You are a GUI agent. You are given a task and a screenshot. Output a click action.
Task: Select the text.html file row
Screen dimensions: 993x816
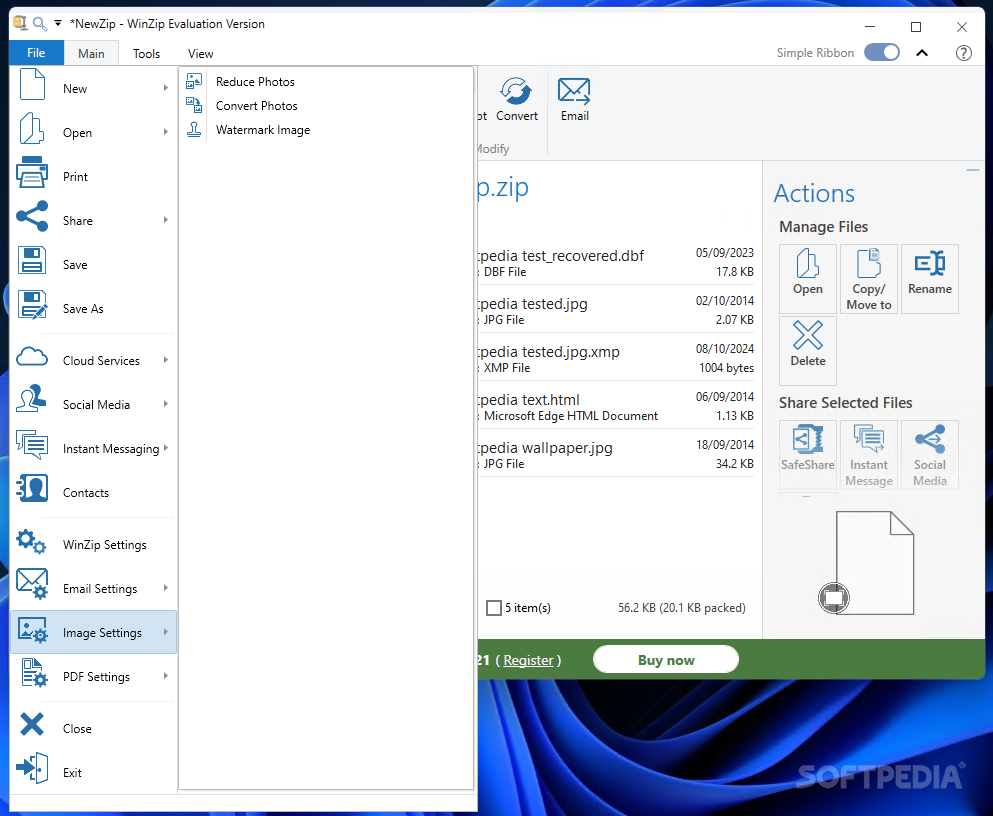point(616,407)
